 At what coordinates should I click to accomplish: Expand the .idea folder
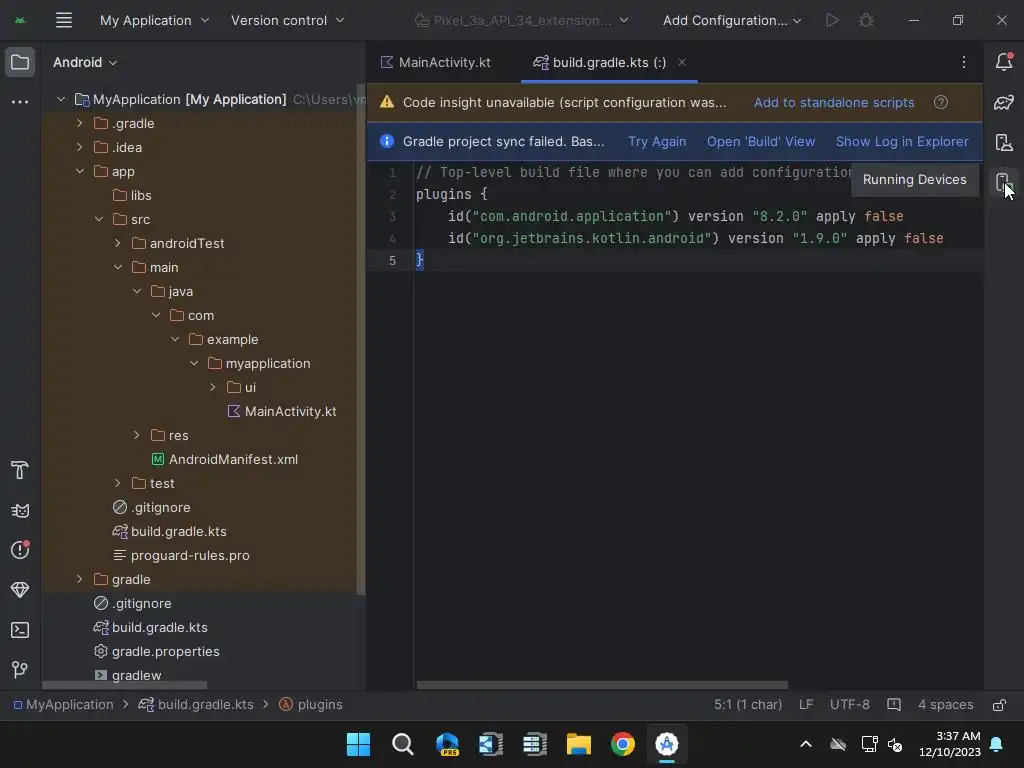pos(80,148)
